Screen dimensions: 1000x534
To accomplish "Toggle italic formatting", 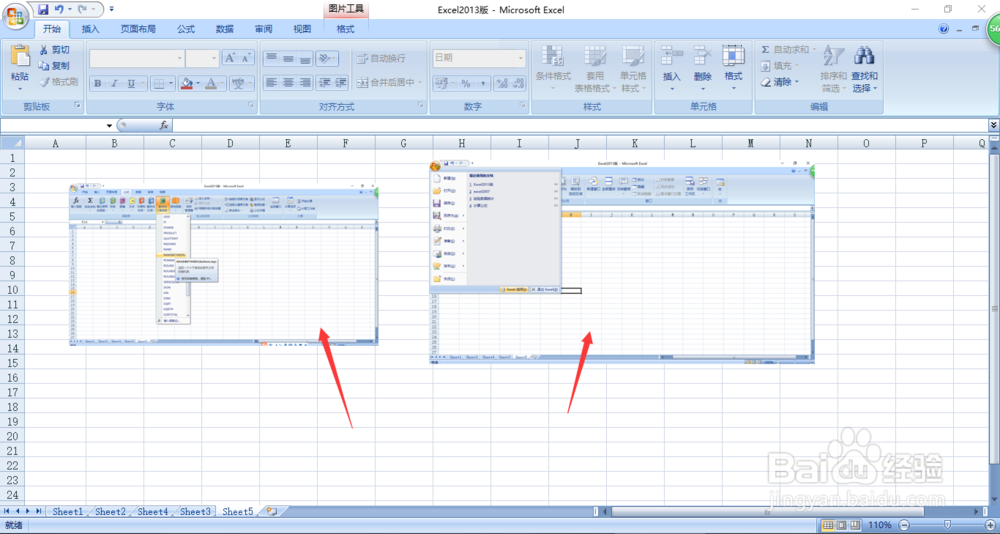I will 114,84.
